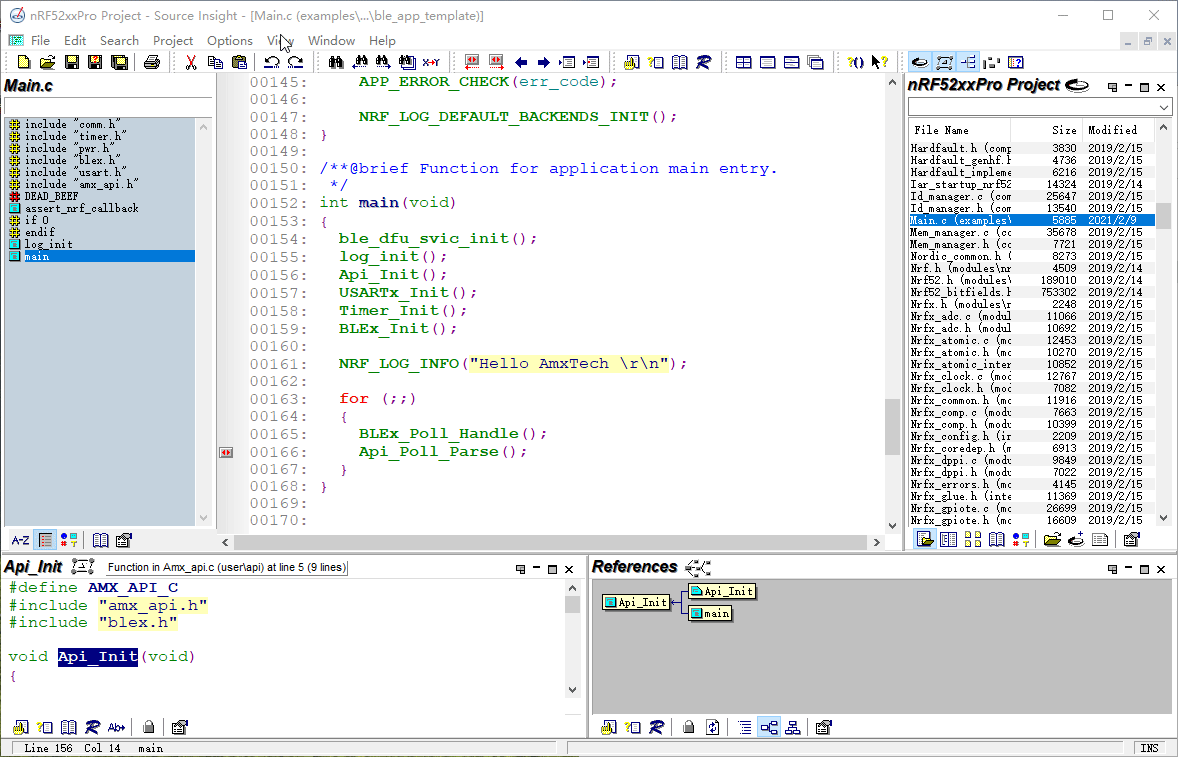Open the Help menu
Image resolution: width=1178 pixels, height=757 pixels.
[382, 41]
